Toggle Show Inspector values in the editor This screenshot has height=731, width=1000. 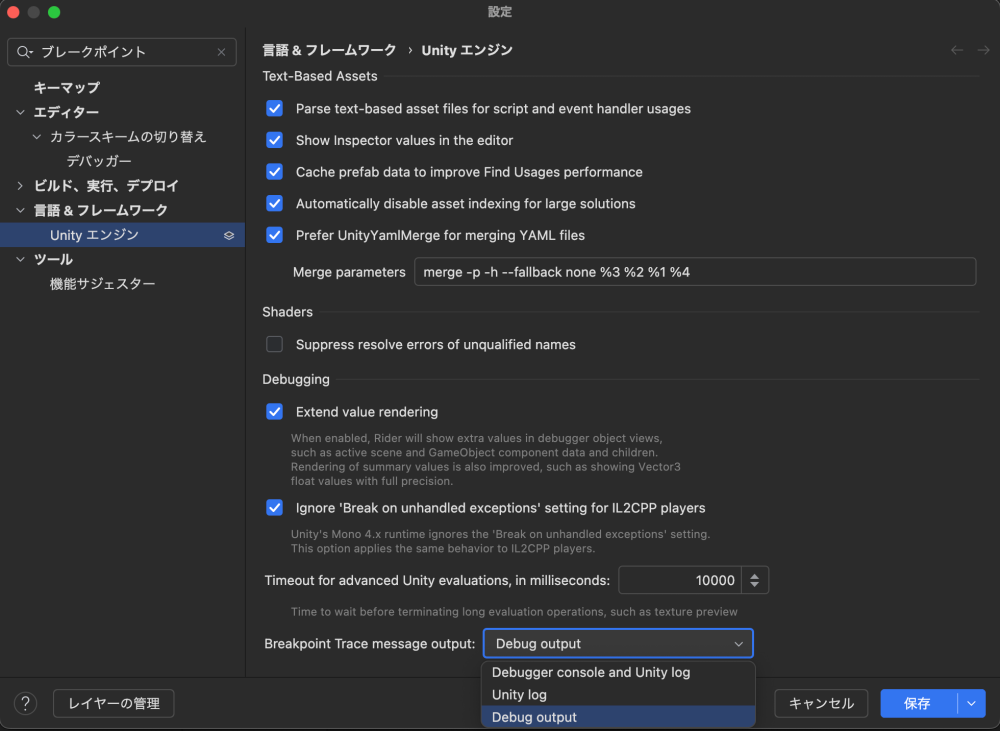[x=274, y=140]
